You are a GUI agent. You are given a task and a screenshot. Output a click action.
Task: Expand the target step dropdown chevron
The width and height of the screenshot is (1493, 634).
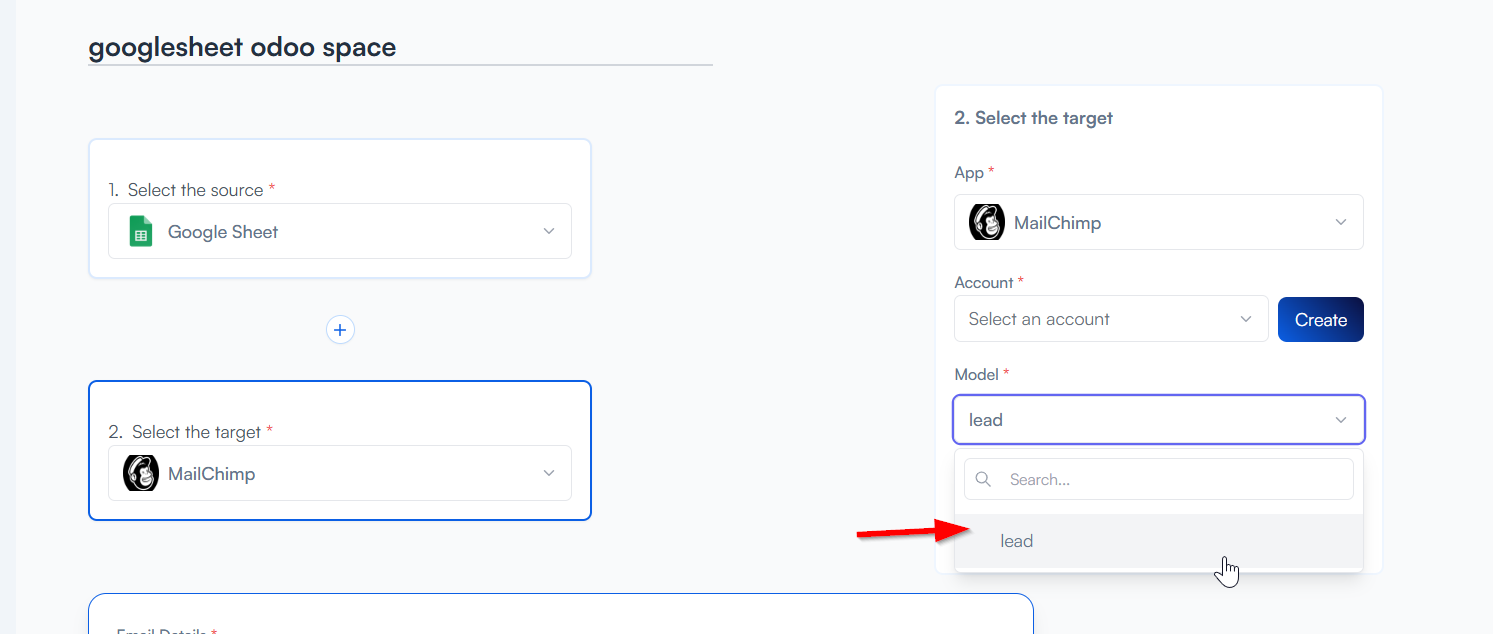tap(549, 473)
